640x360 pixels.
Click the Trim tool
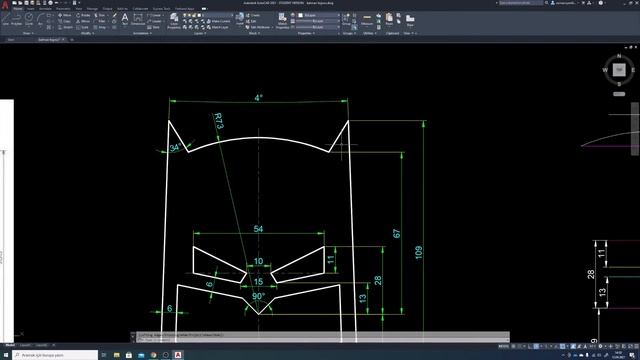coord(100,15)
